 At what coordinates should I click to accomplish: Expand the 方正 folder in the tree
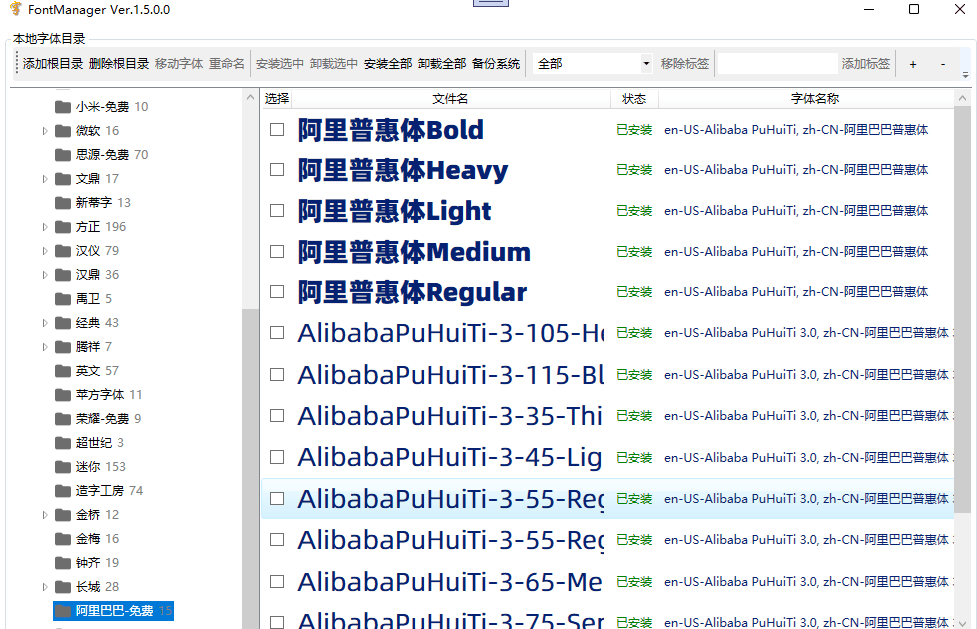click(x=44, y=226)
